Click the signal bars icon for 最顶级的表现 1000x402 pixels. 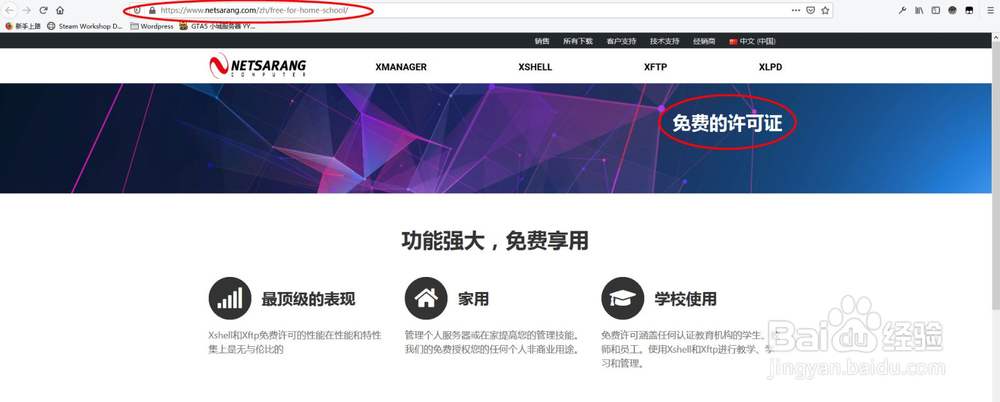tap(230, 298)
